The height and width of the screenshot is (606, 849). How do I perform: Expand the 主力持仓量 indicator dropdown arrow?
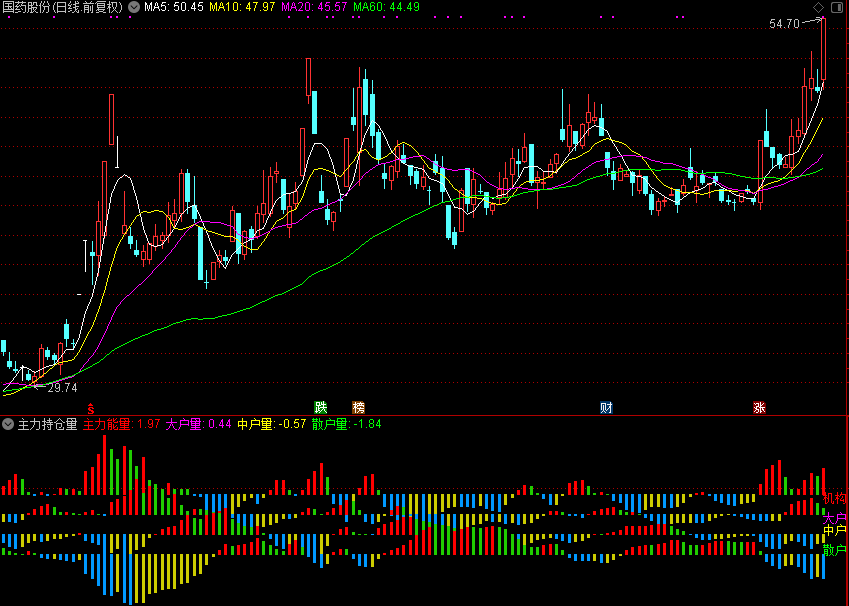(x=8, y=424)
